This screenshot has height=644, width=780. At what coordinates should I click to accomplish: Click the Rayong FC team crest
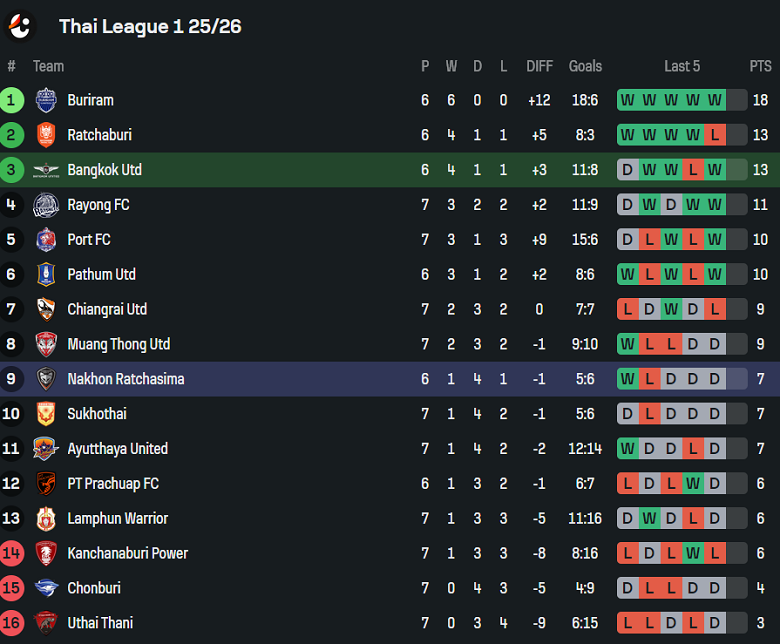46,205
